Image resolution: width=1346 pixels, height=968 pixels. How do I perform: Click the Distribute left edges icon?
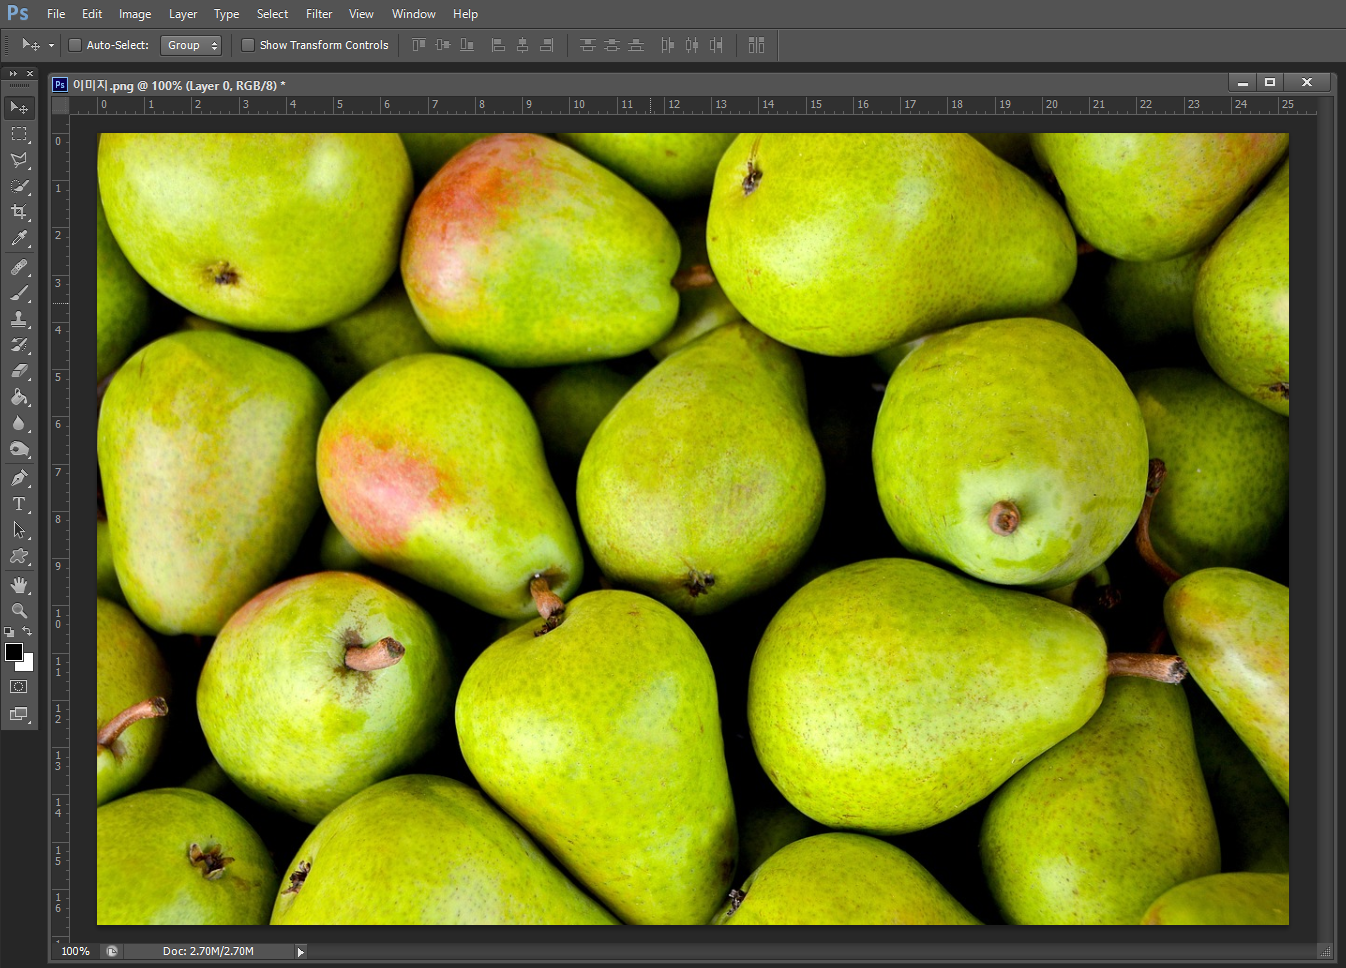tap(667, 45)
